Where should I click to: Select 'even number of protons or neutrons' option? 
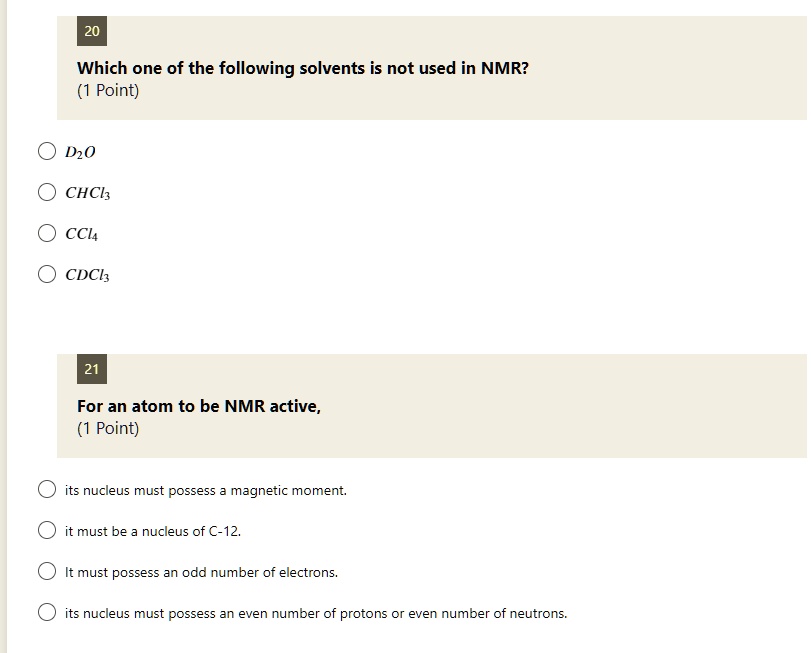click(47, 612)
